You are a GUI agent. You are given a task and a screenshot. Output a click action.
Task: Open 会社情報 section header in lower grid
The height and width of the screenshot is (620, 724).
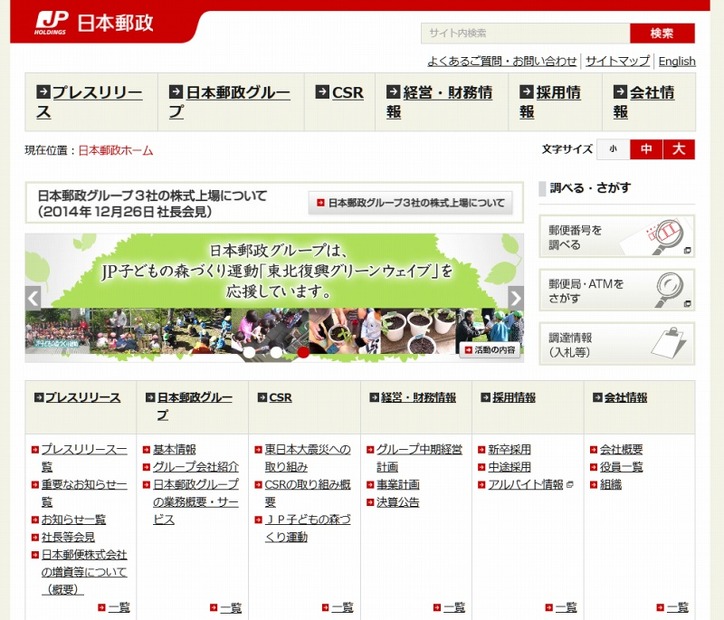pyautogui.click(x=620, y=397)
